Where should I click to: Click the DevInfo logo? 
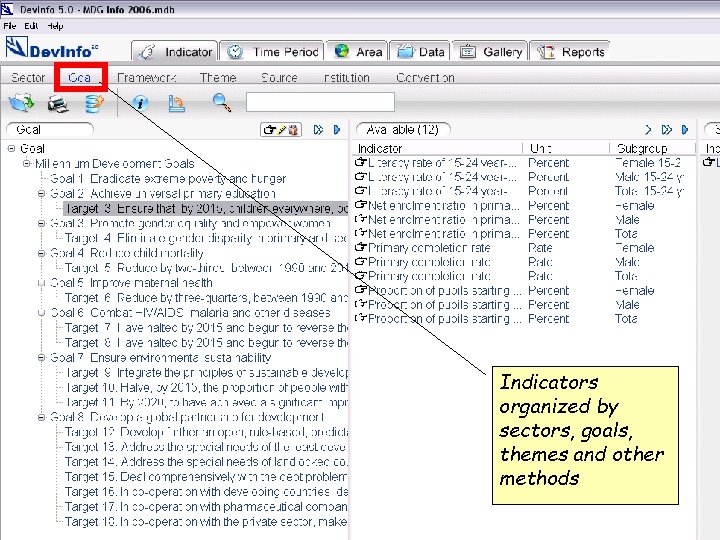(x=51, y=48)
